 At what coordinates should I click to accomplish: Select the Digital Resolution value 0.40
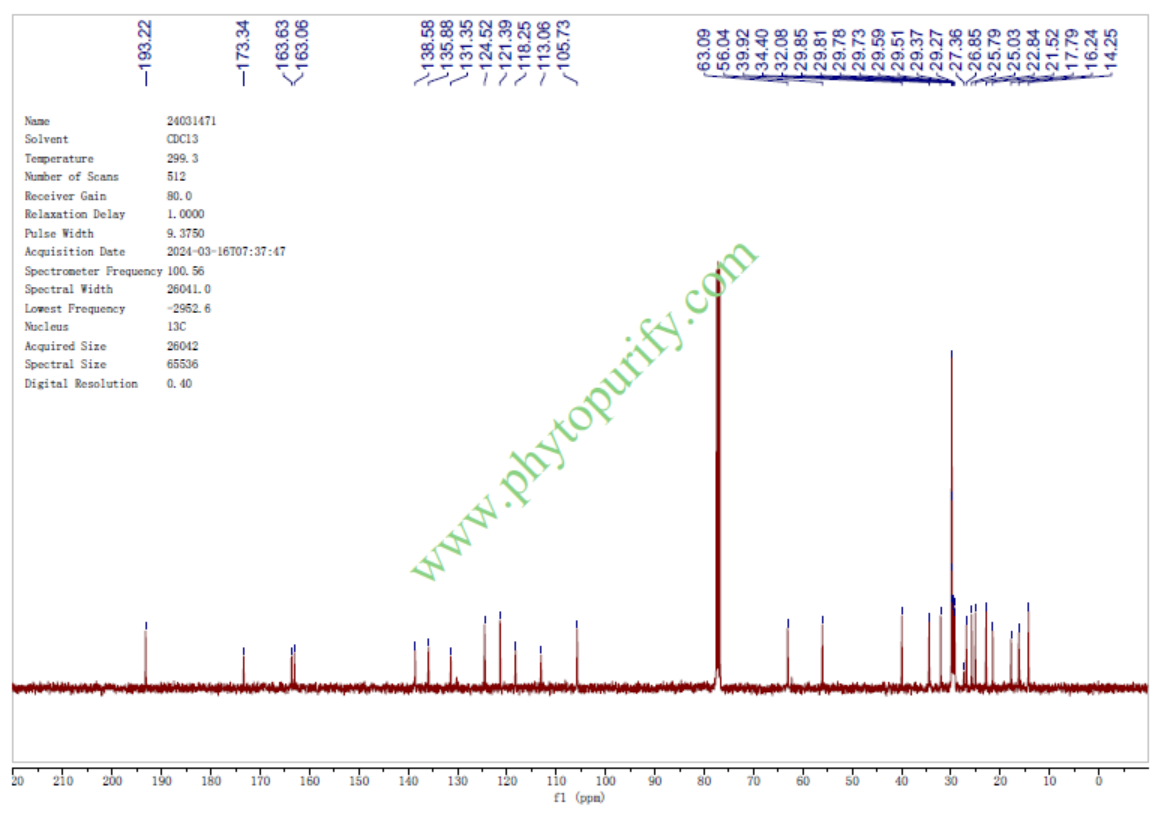pyautogui.click(x=179, y=384)
